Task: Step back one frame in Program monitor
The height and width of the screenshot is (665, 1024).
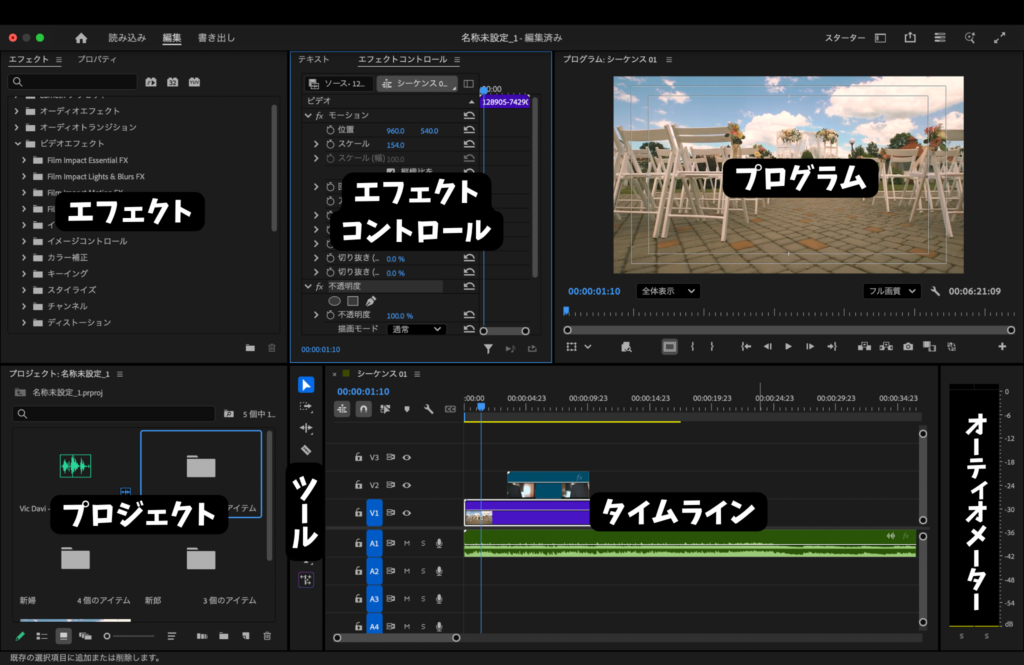Action: coord(767,347)
